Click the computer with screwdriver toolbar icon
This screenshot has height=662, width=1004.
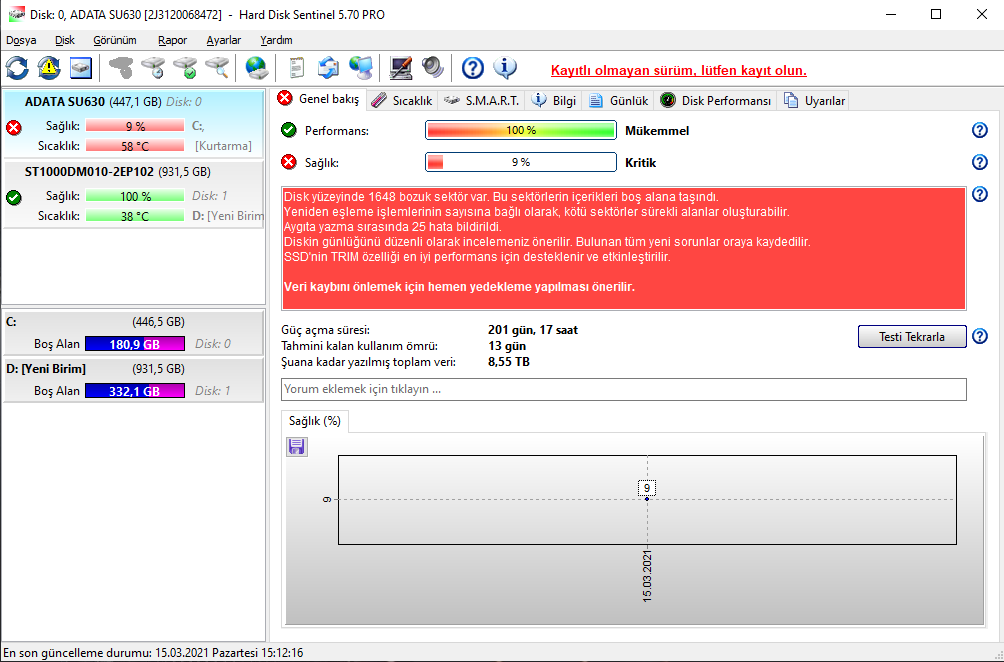[x=401, y=68]
